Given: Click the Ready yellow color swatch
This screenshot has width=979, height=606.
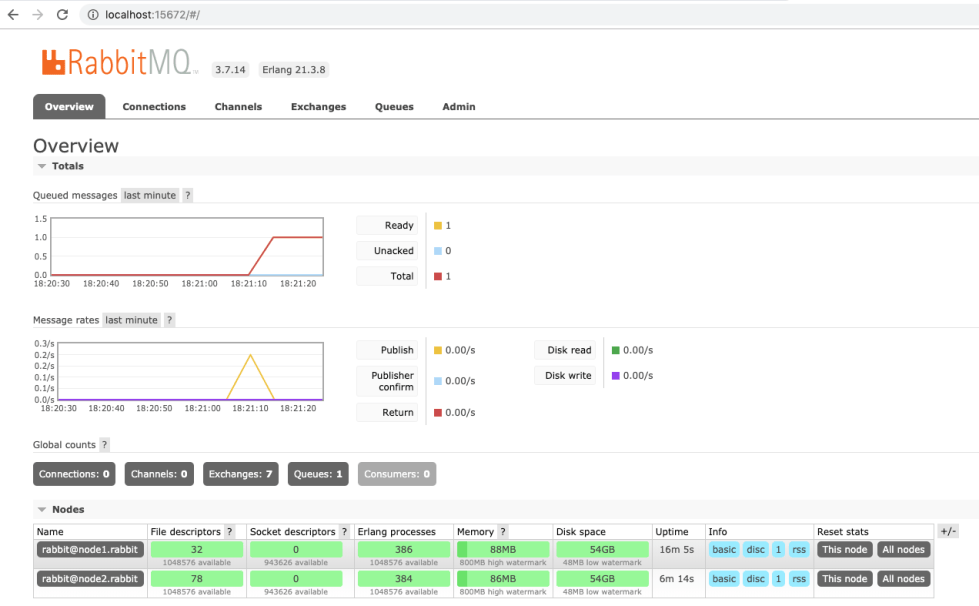Looking at the screenshot, I should click(438, 225).
